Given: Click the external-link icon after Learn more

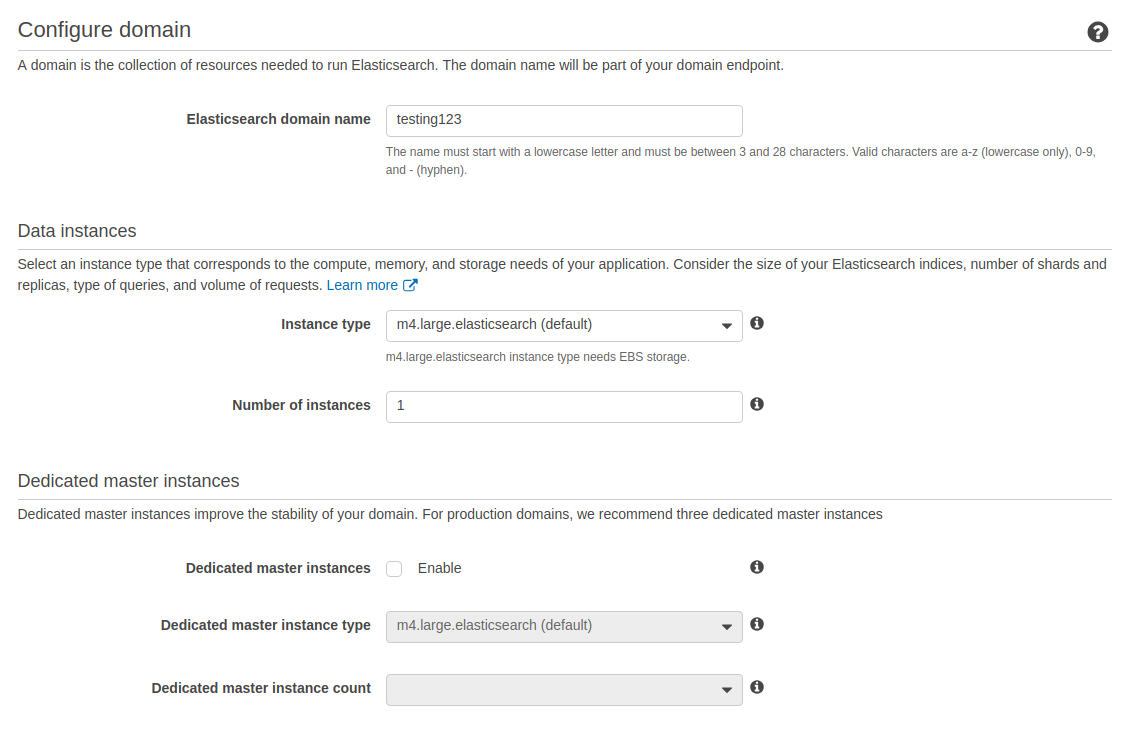Looking at the screenshot, I should [411, 284].
